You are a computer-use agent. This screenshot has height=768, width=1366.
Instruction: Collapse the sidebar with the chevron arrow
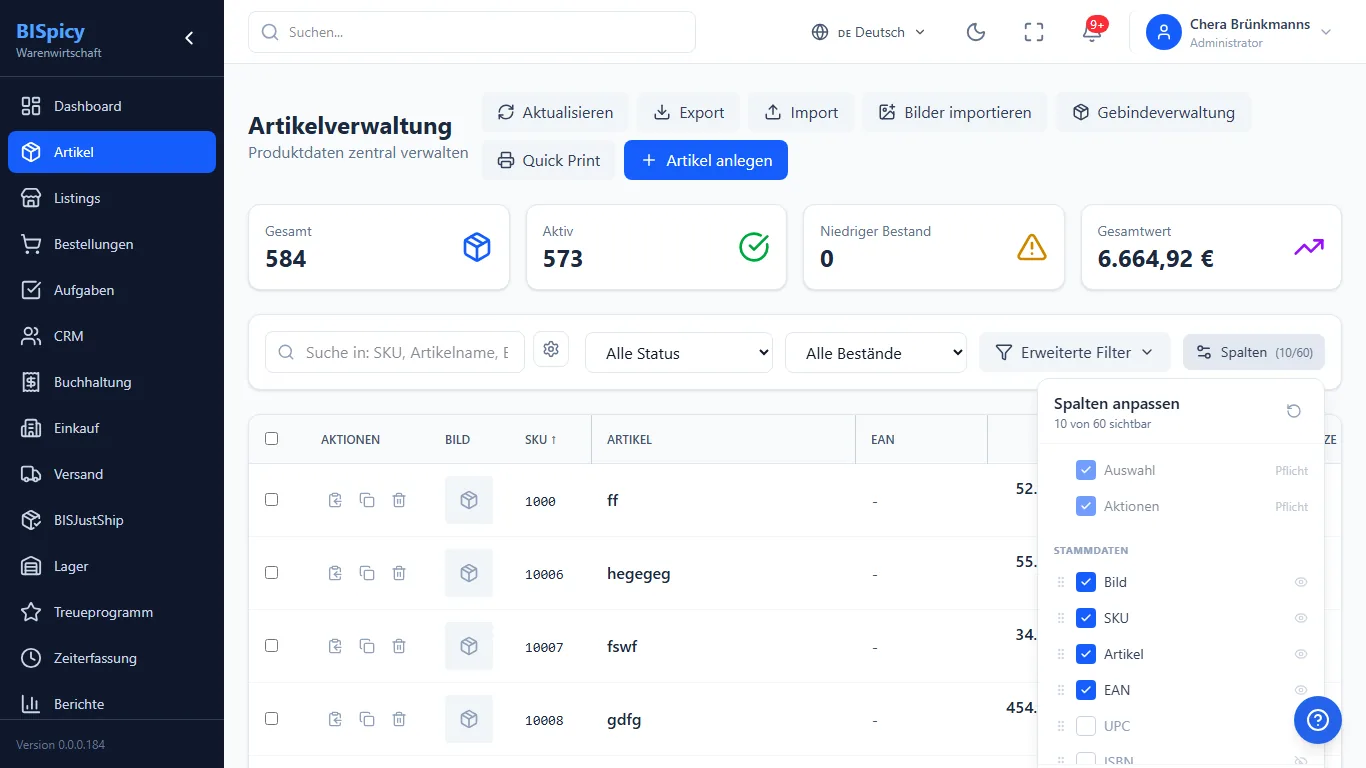(189, 38)
